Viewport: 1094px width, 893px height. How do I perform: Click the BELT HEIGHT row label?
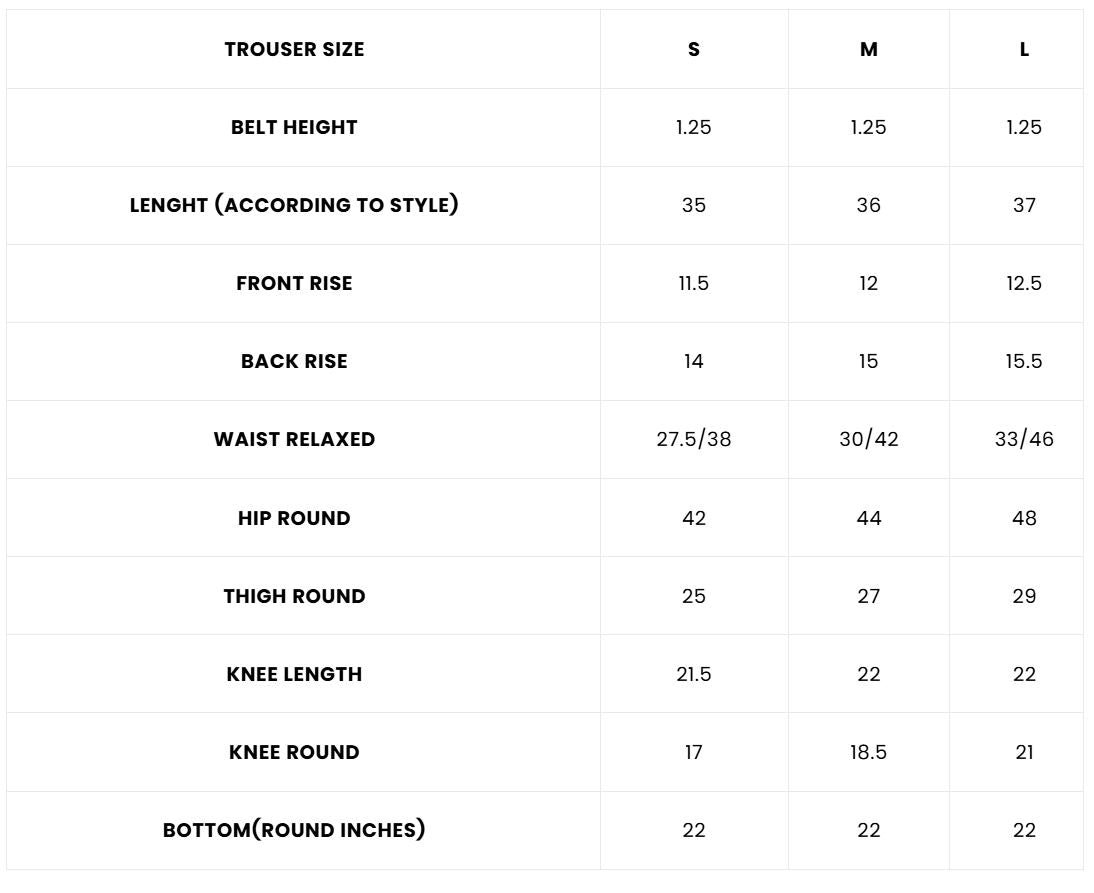pos(294,127)
